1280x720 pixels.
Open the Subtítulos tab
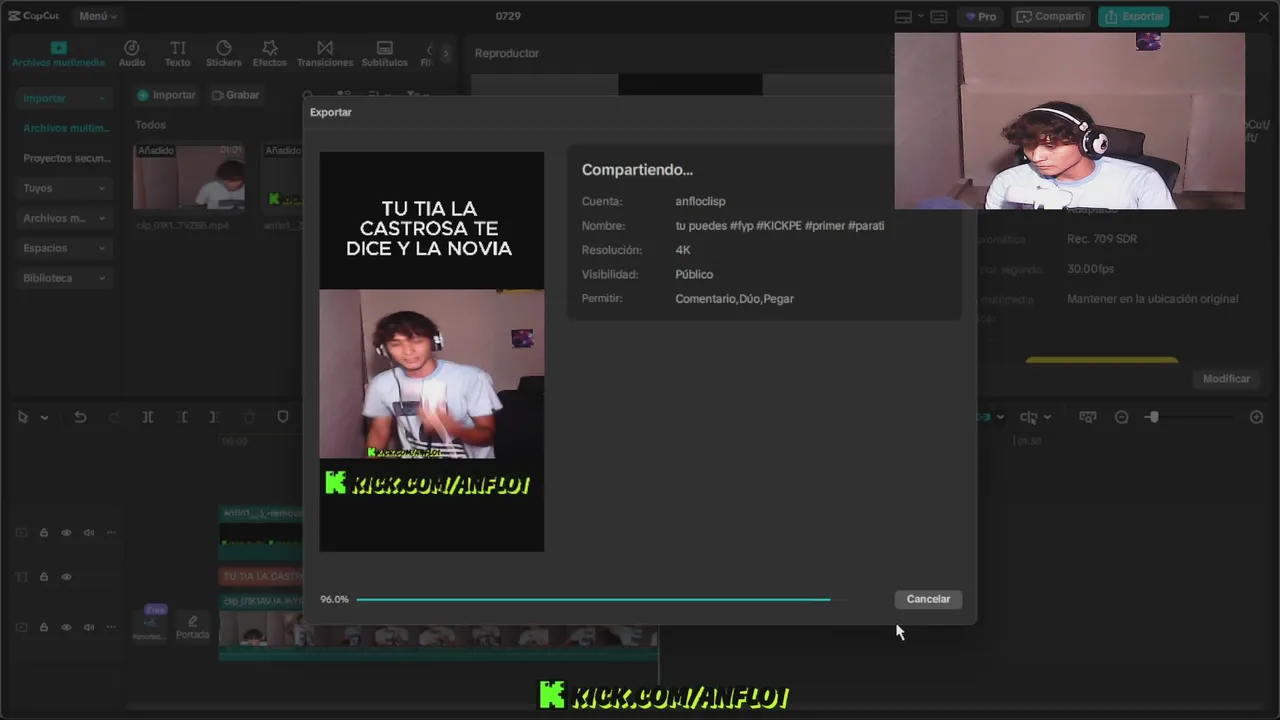tap(384, 54)
